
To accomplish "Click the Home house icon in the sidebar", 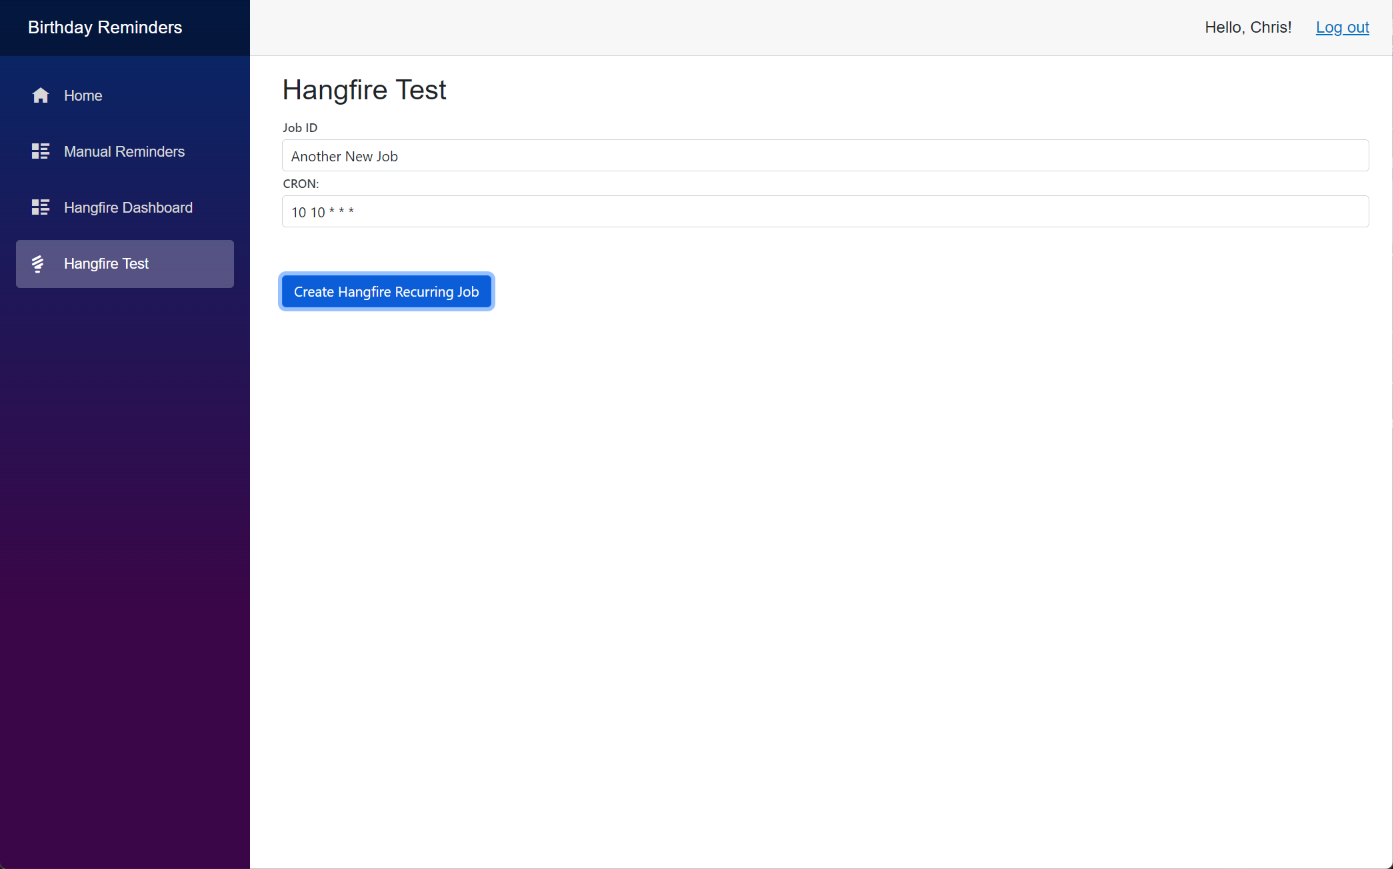I will pyautogui.click(x=40, y=95).
